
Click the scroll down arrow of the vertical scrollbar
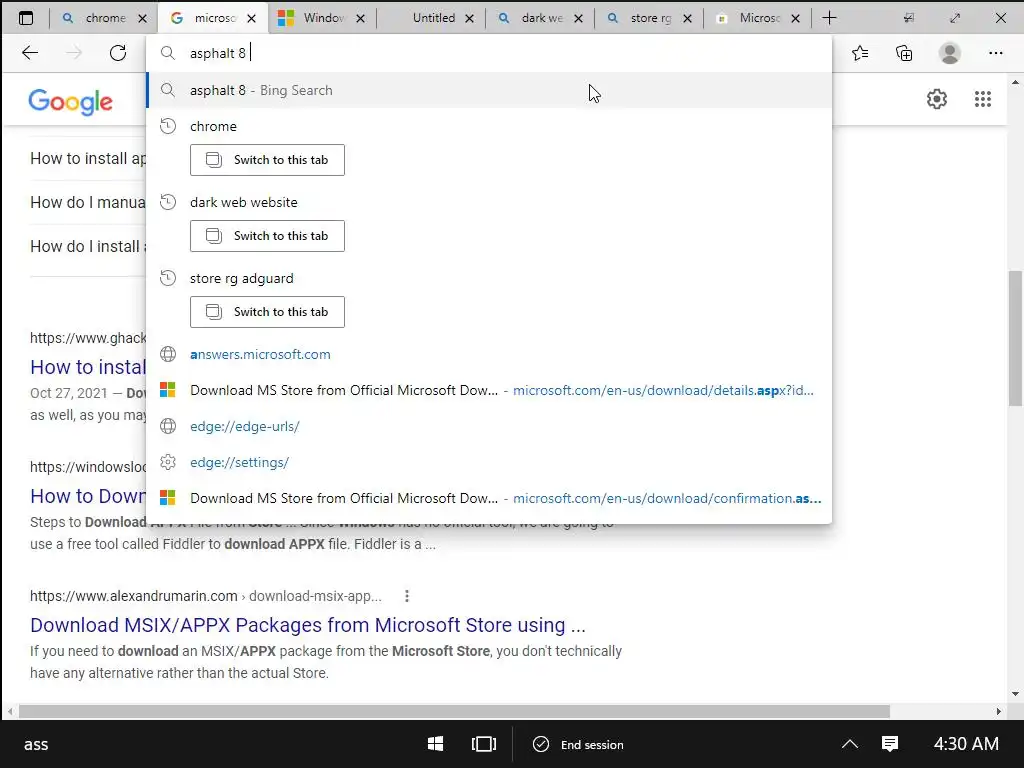pyautogui.click(x=1015, y=694)
